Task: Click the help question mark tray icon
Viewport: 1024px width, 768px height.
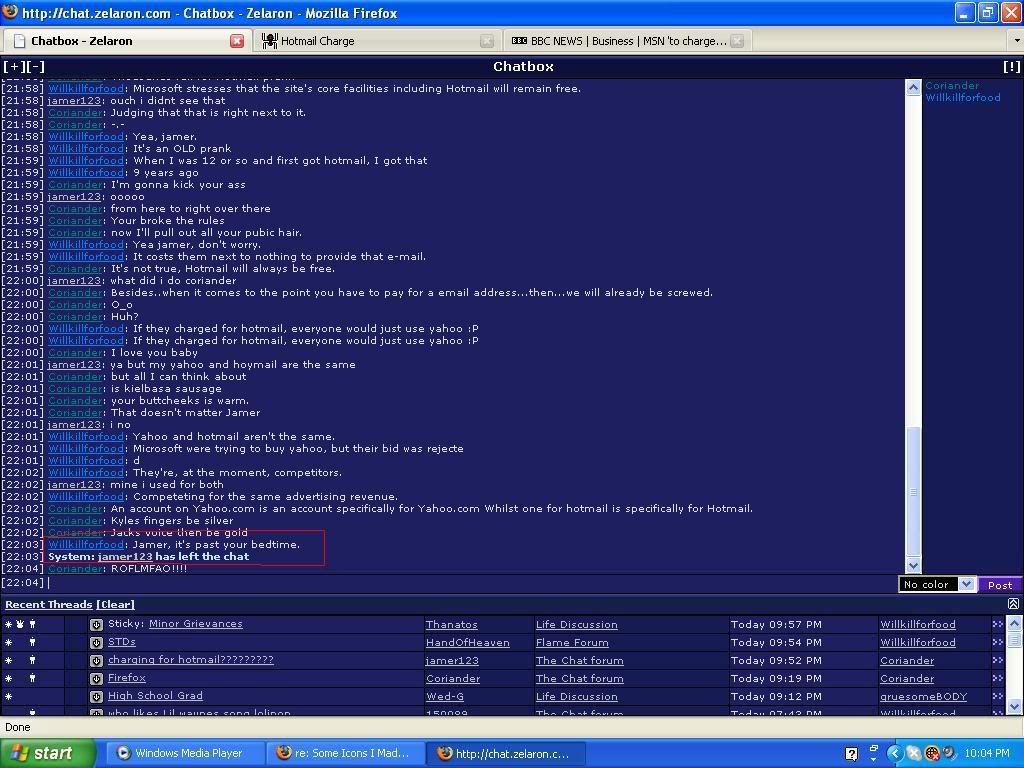Action: tap(852, 754)
